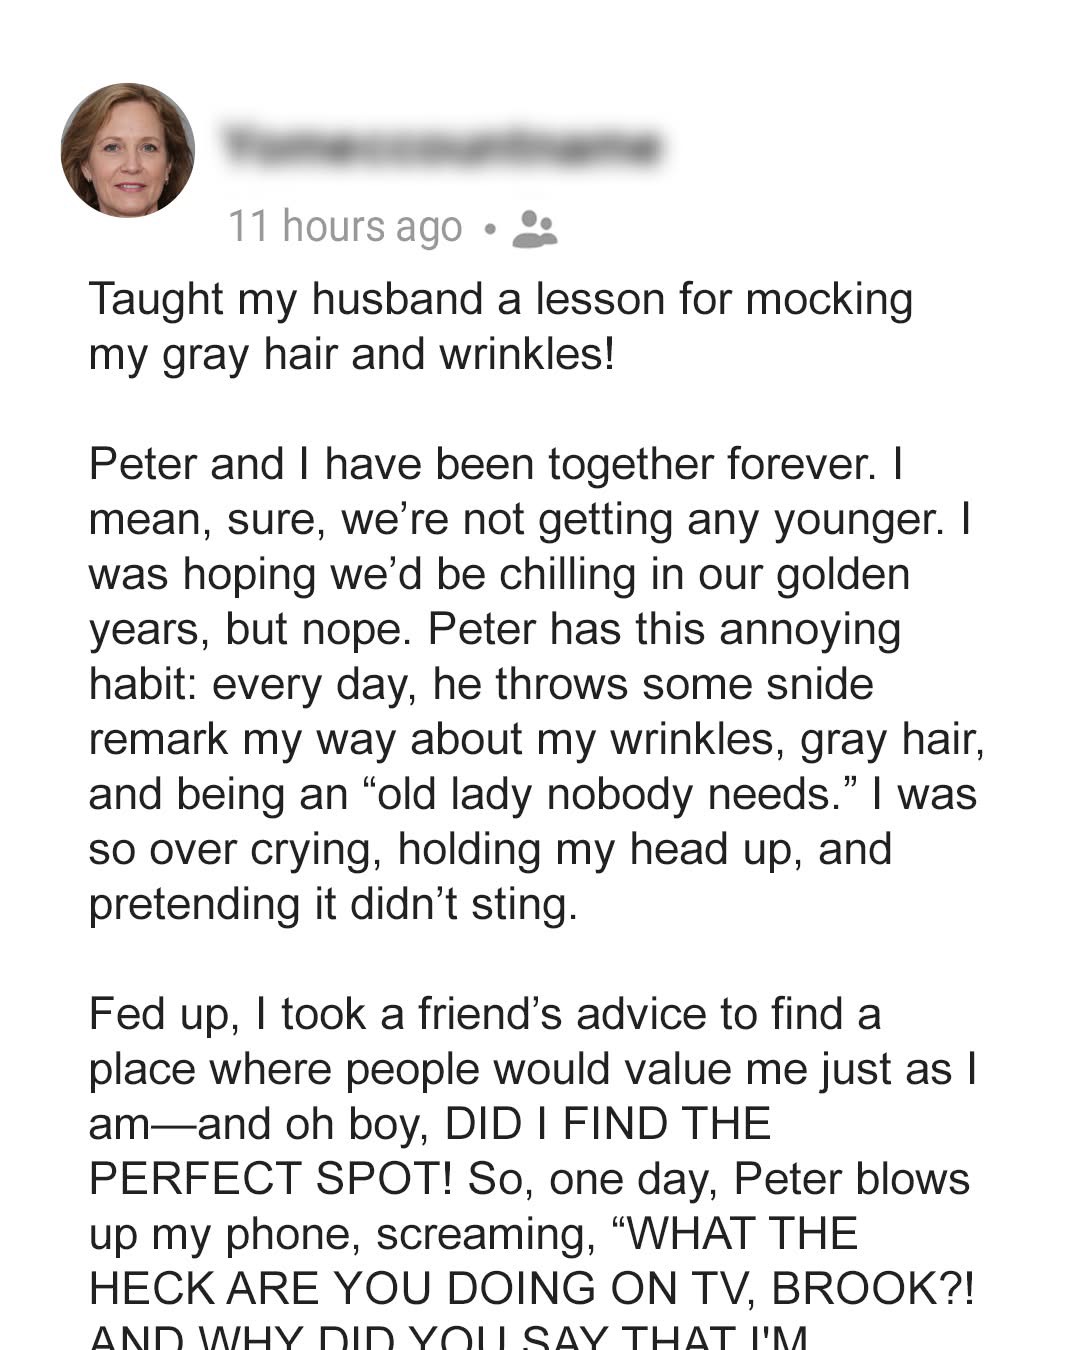Click the text "PERFECT SPOT!"
The height and width of the screenshot is (1350, 1080).
click(x=271, y=1179)
